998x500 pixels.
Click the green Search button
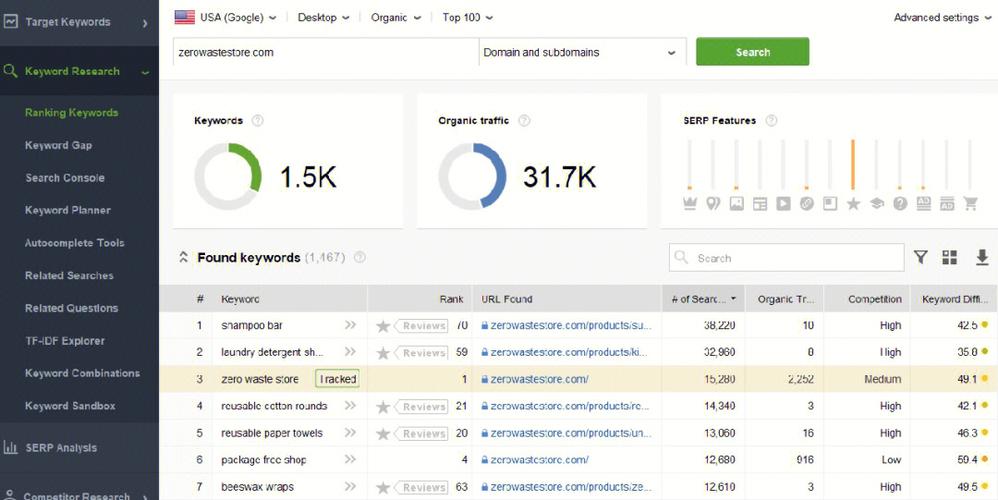tap(752, 52)
